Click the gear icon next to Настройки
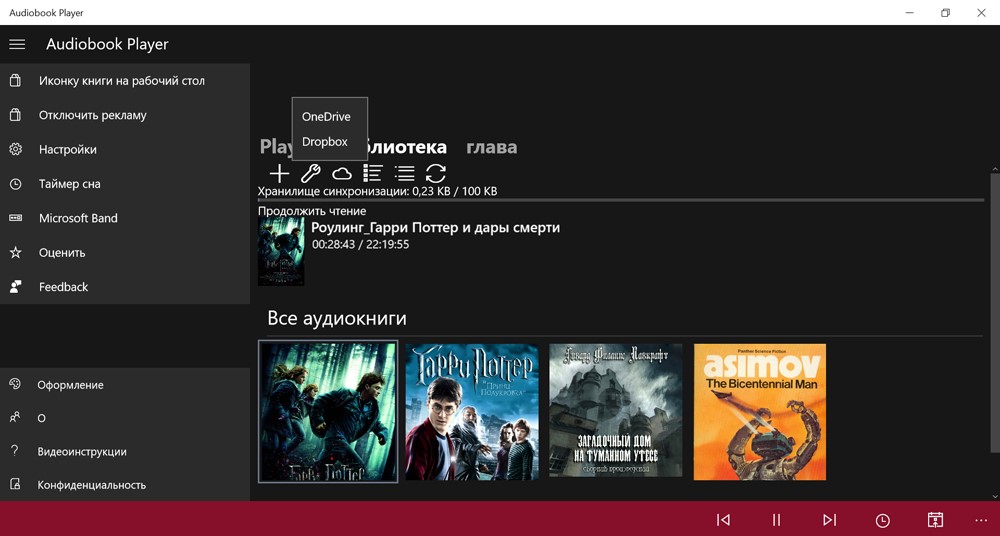 15,149
